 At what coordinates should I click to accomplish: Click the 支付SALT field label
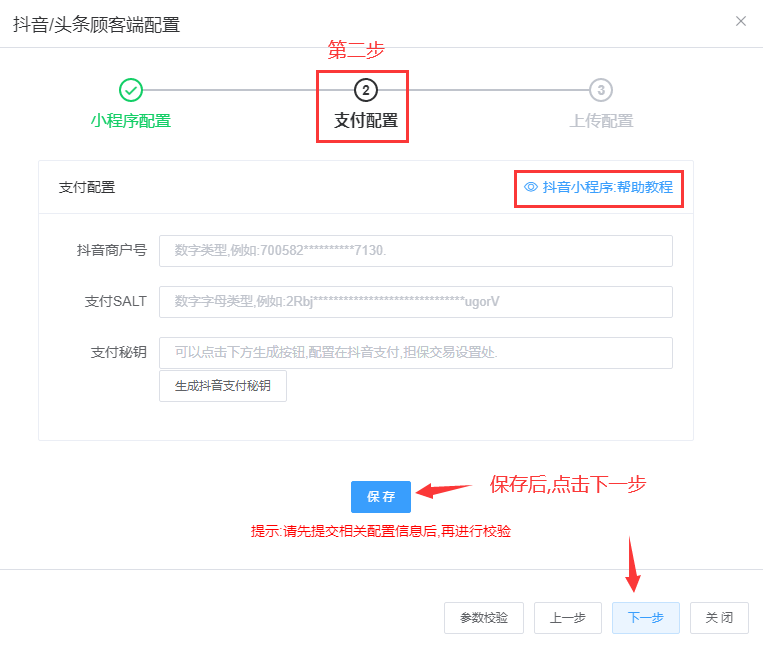point(116,302)
